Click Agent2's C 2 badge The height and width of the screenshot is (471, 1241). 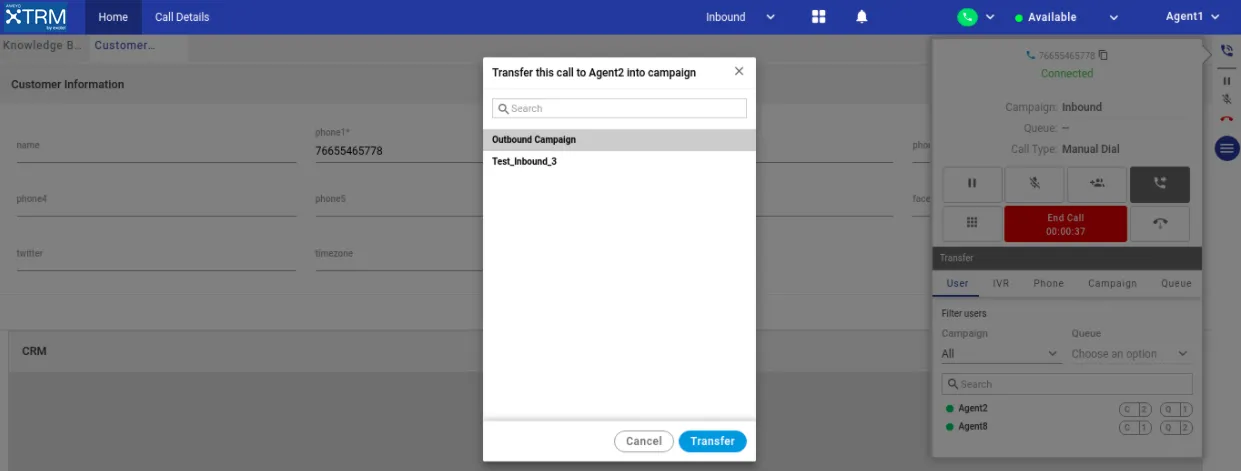pyautogui.click(x=1135, y=409)
